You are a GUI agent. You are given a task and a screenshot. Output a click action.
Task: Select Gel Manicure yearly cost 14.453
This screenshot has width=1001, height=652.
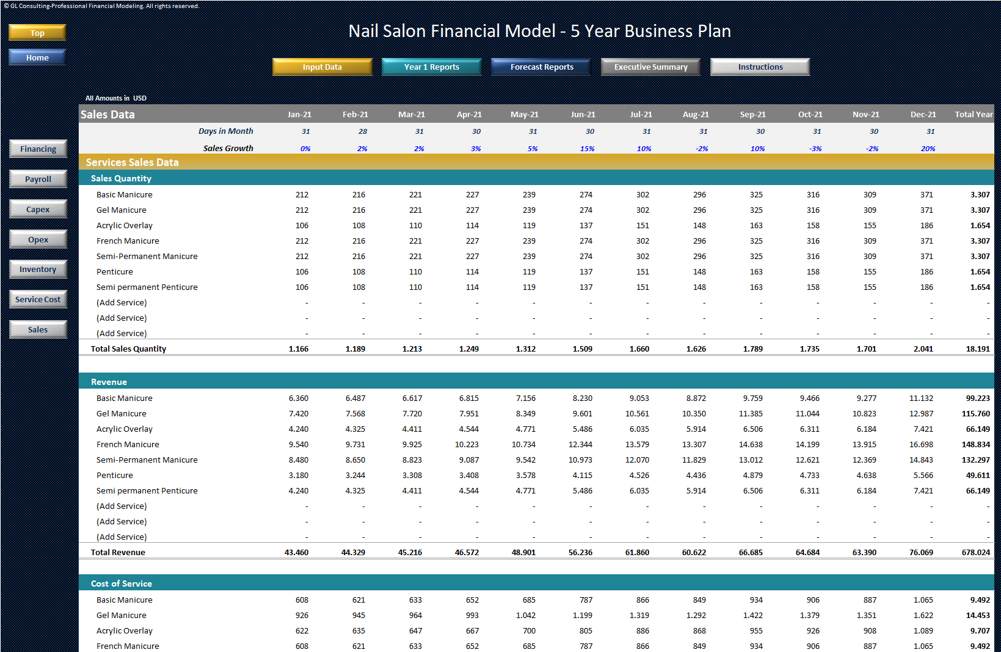(980, 615)
